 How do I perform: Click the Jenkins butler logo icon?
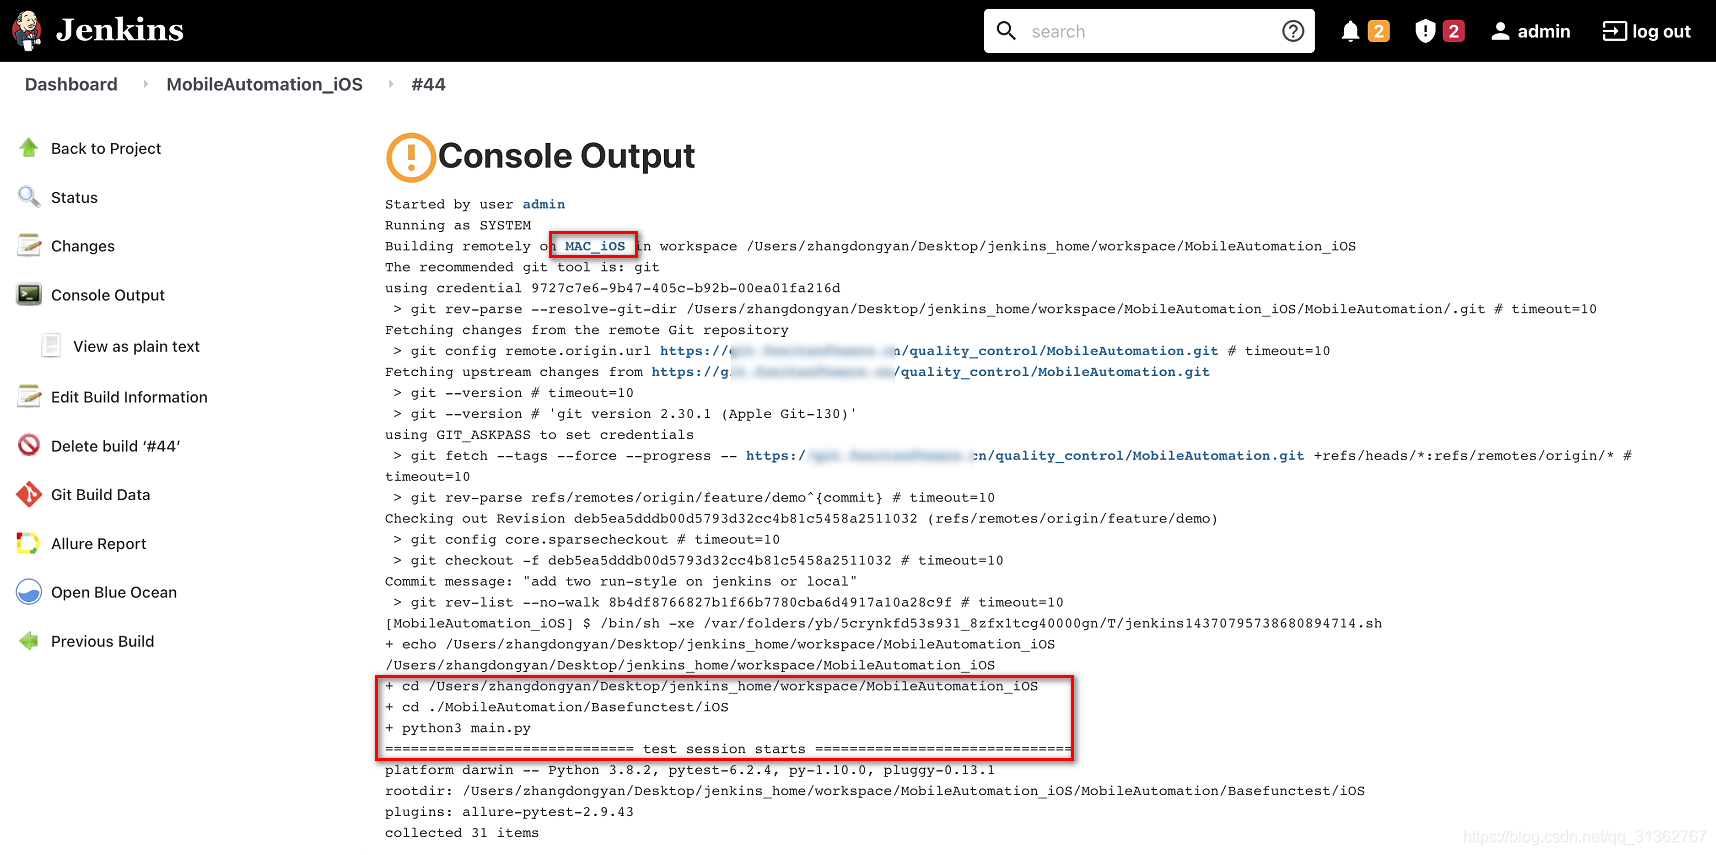[x=27, y=31]
